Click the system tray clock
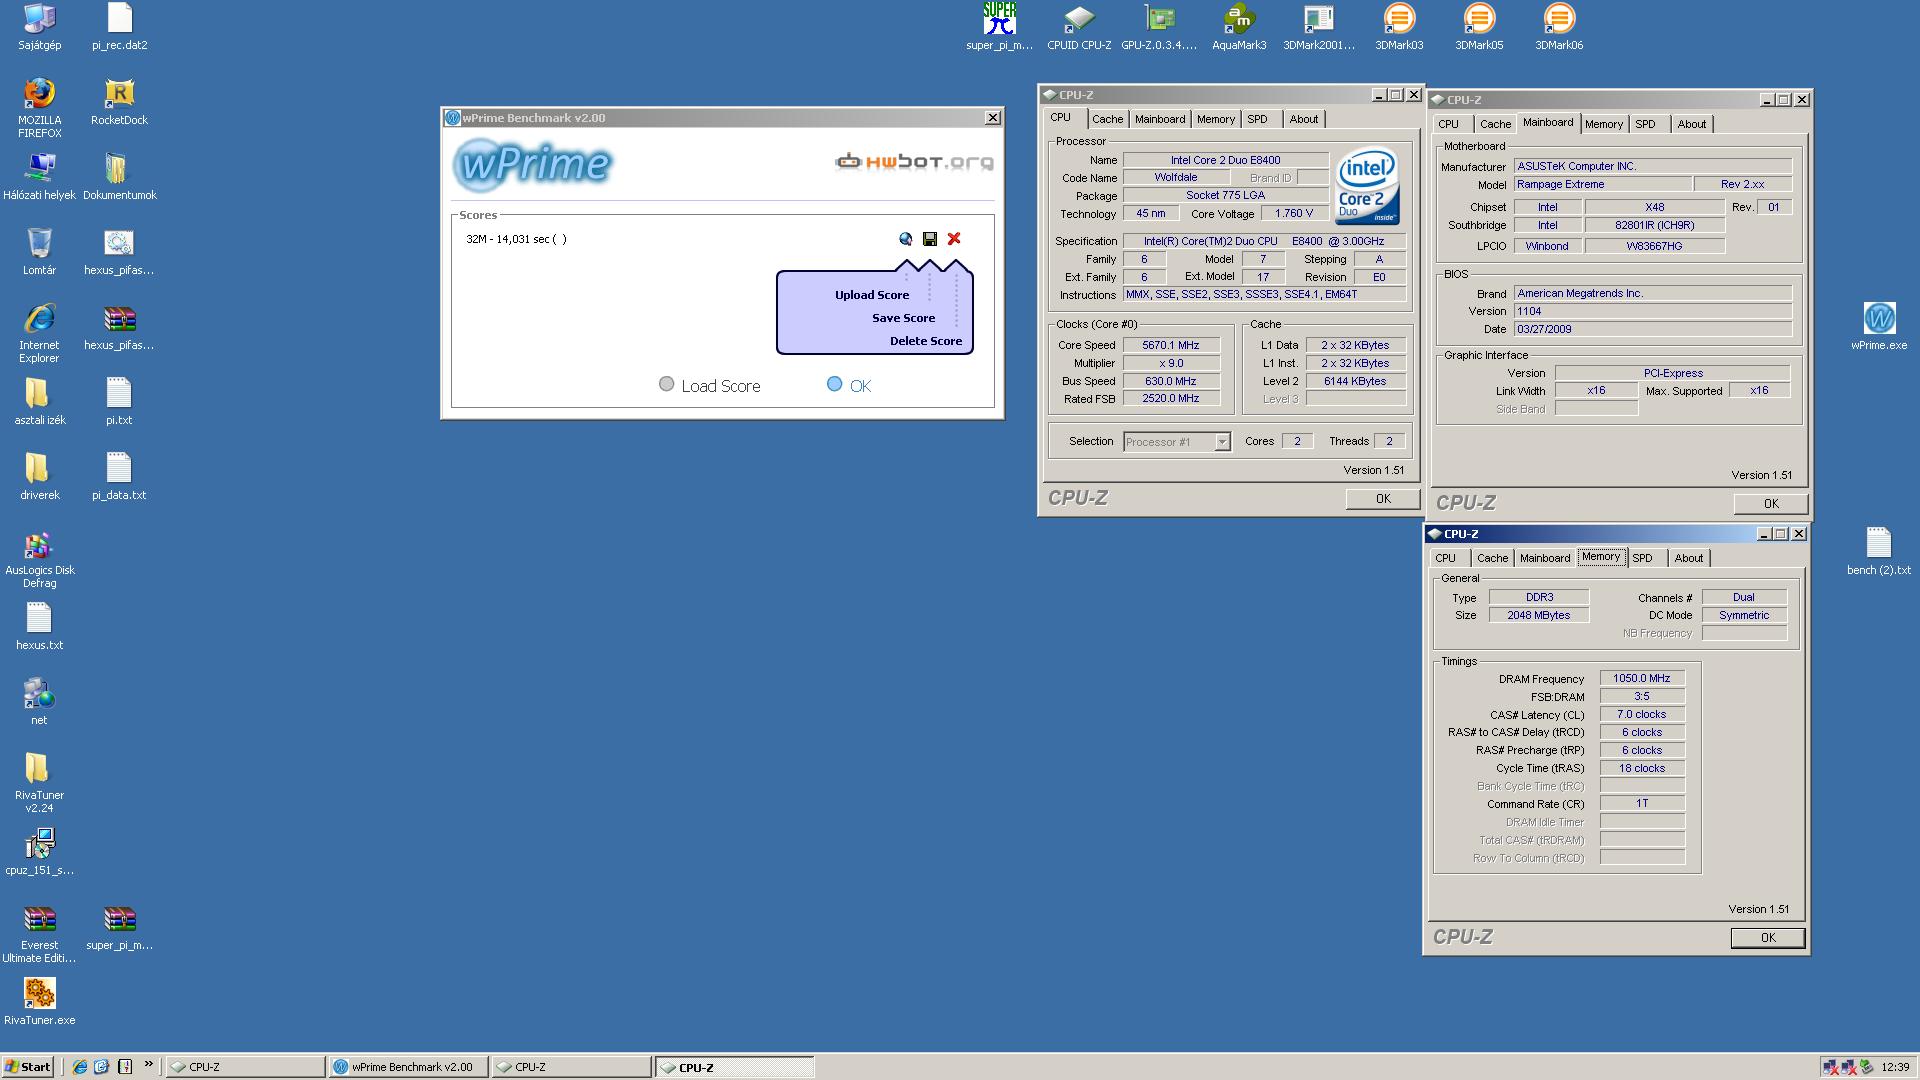1920x1080 pixels. point(1894,1067)
